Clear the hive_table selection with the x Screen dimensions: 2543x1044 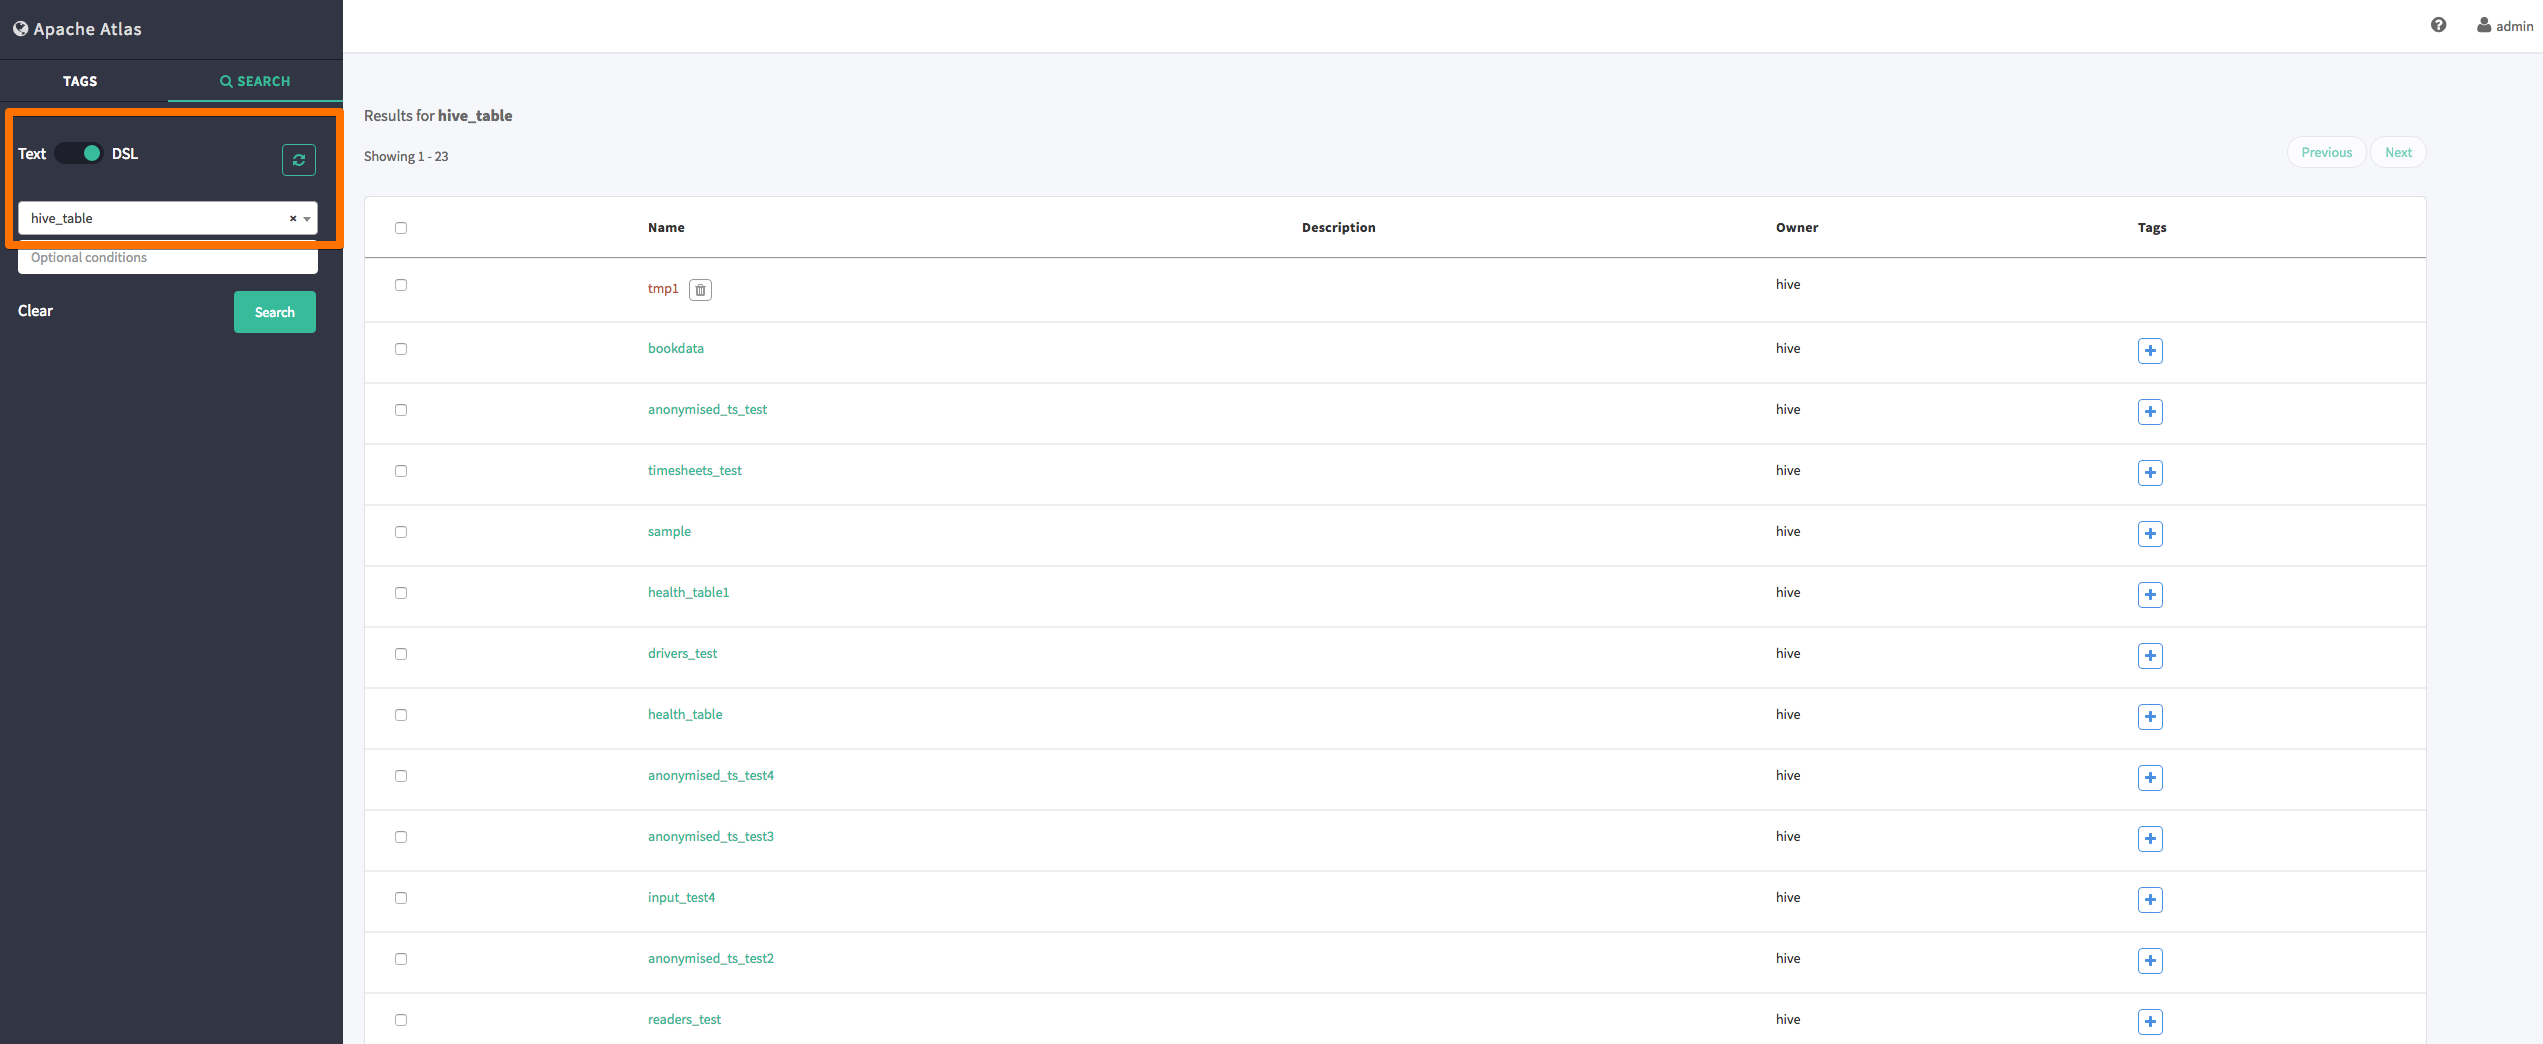pos(292,218)
